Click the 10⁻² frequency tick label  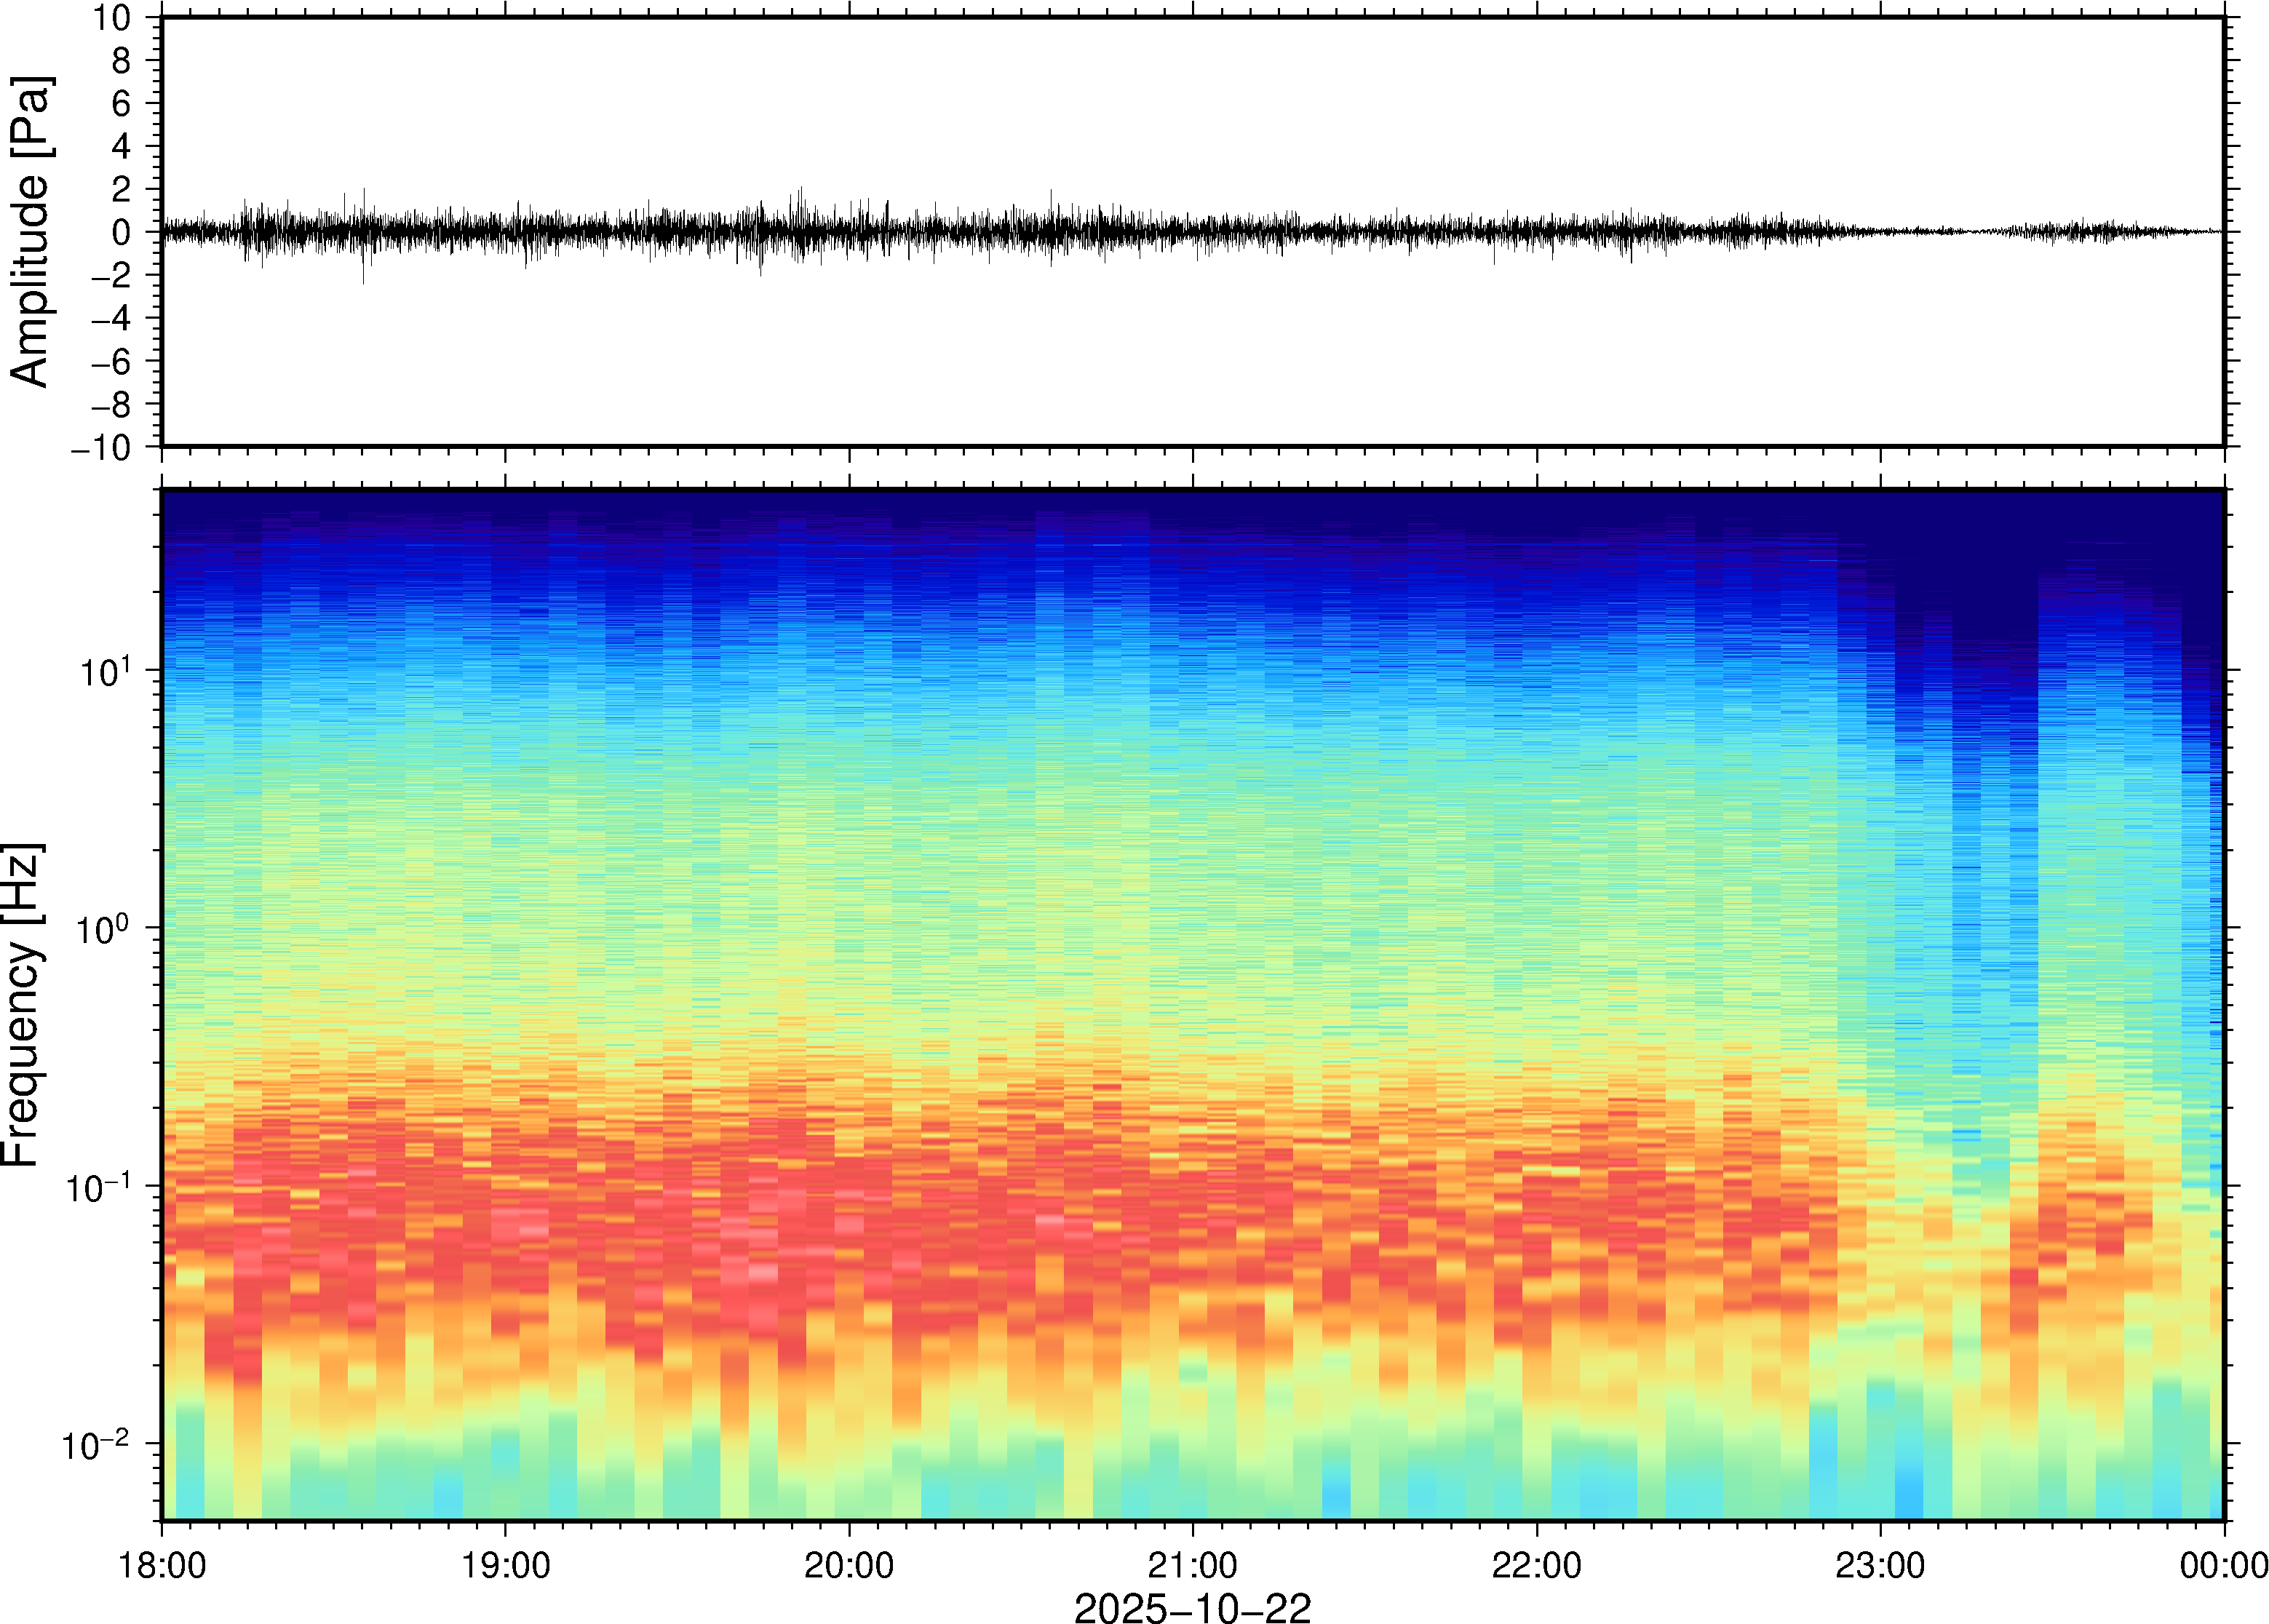pyautogui.click(x=96, y=1445)
